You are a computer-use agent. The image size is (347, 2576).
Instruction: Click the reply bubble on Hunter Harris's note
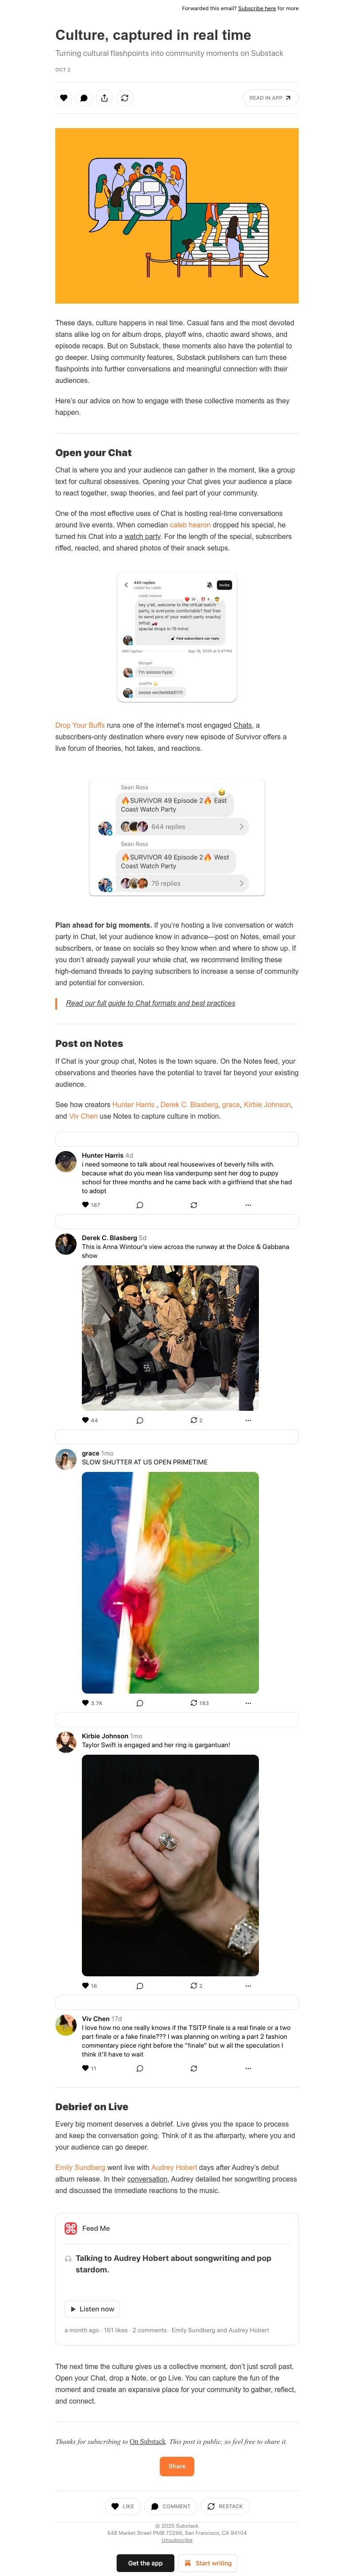[x=139, y=1205]
